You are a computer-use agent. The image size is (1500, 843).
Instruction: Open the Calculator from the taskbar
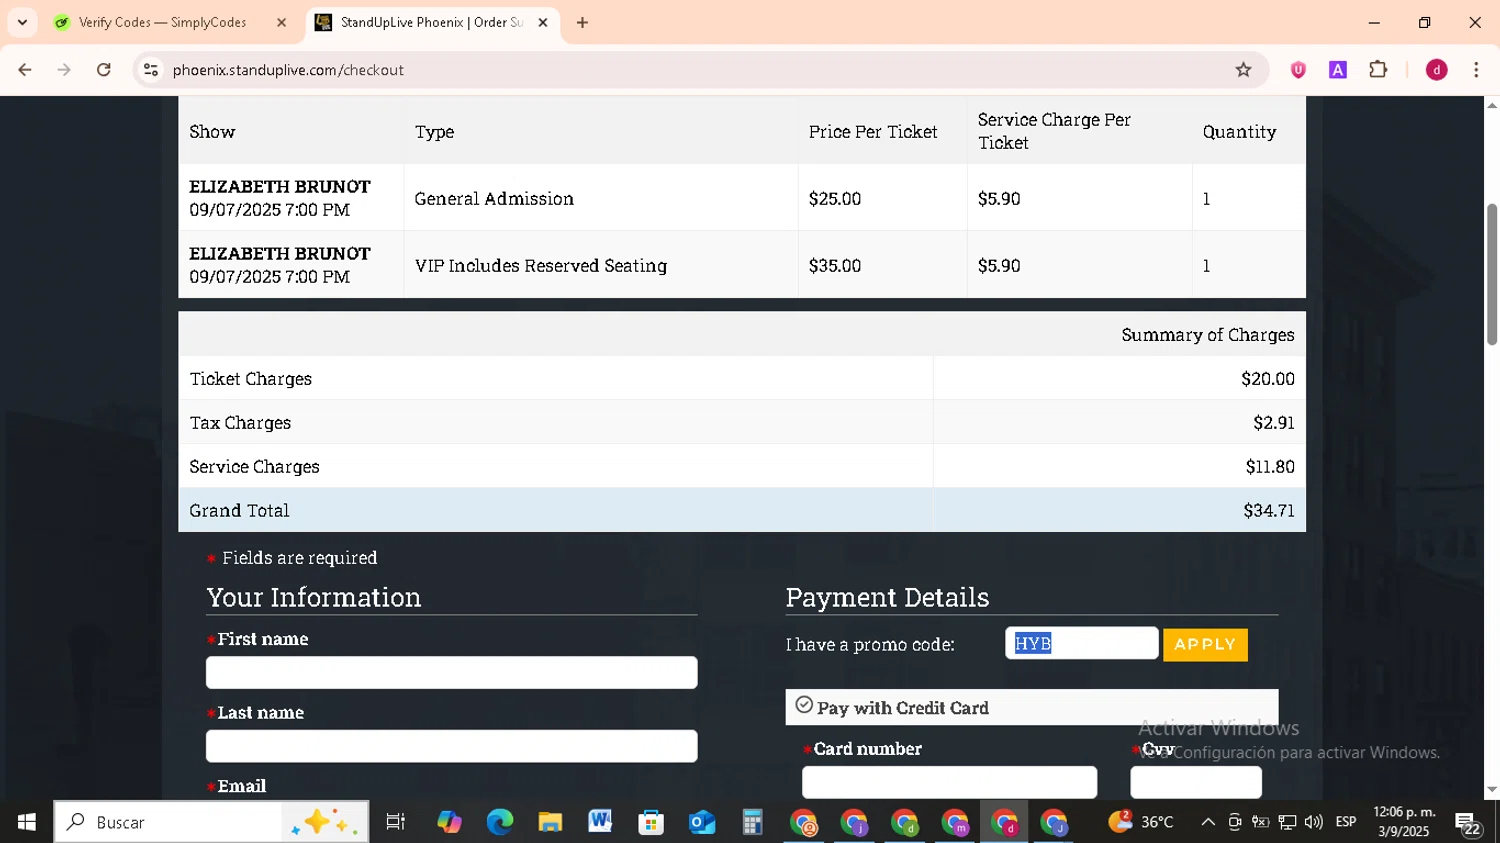752,822
